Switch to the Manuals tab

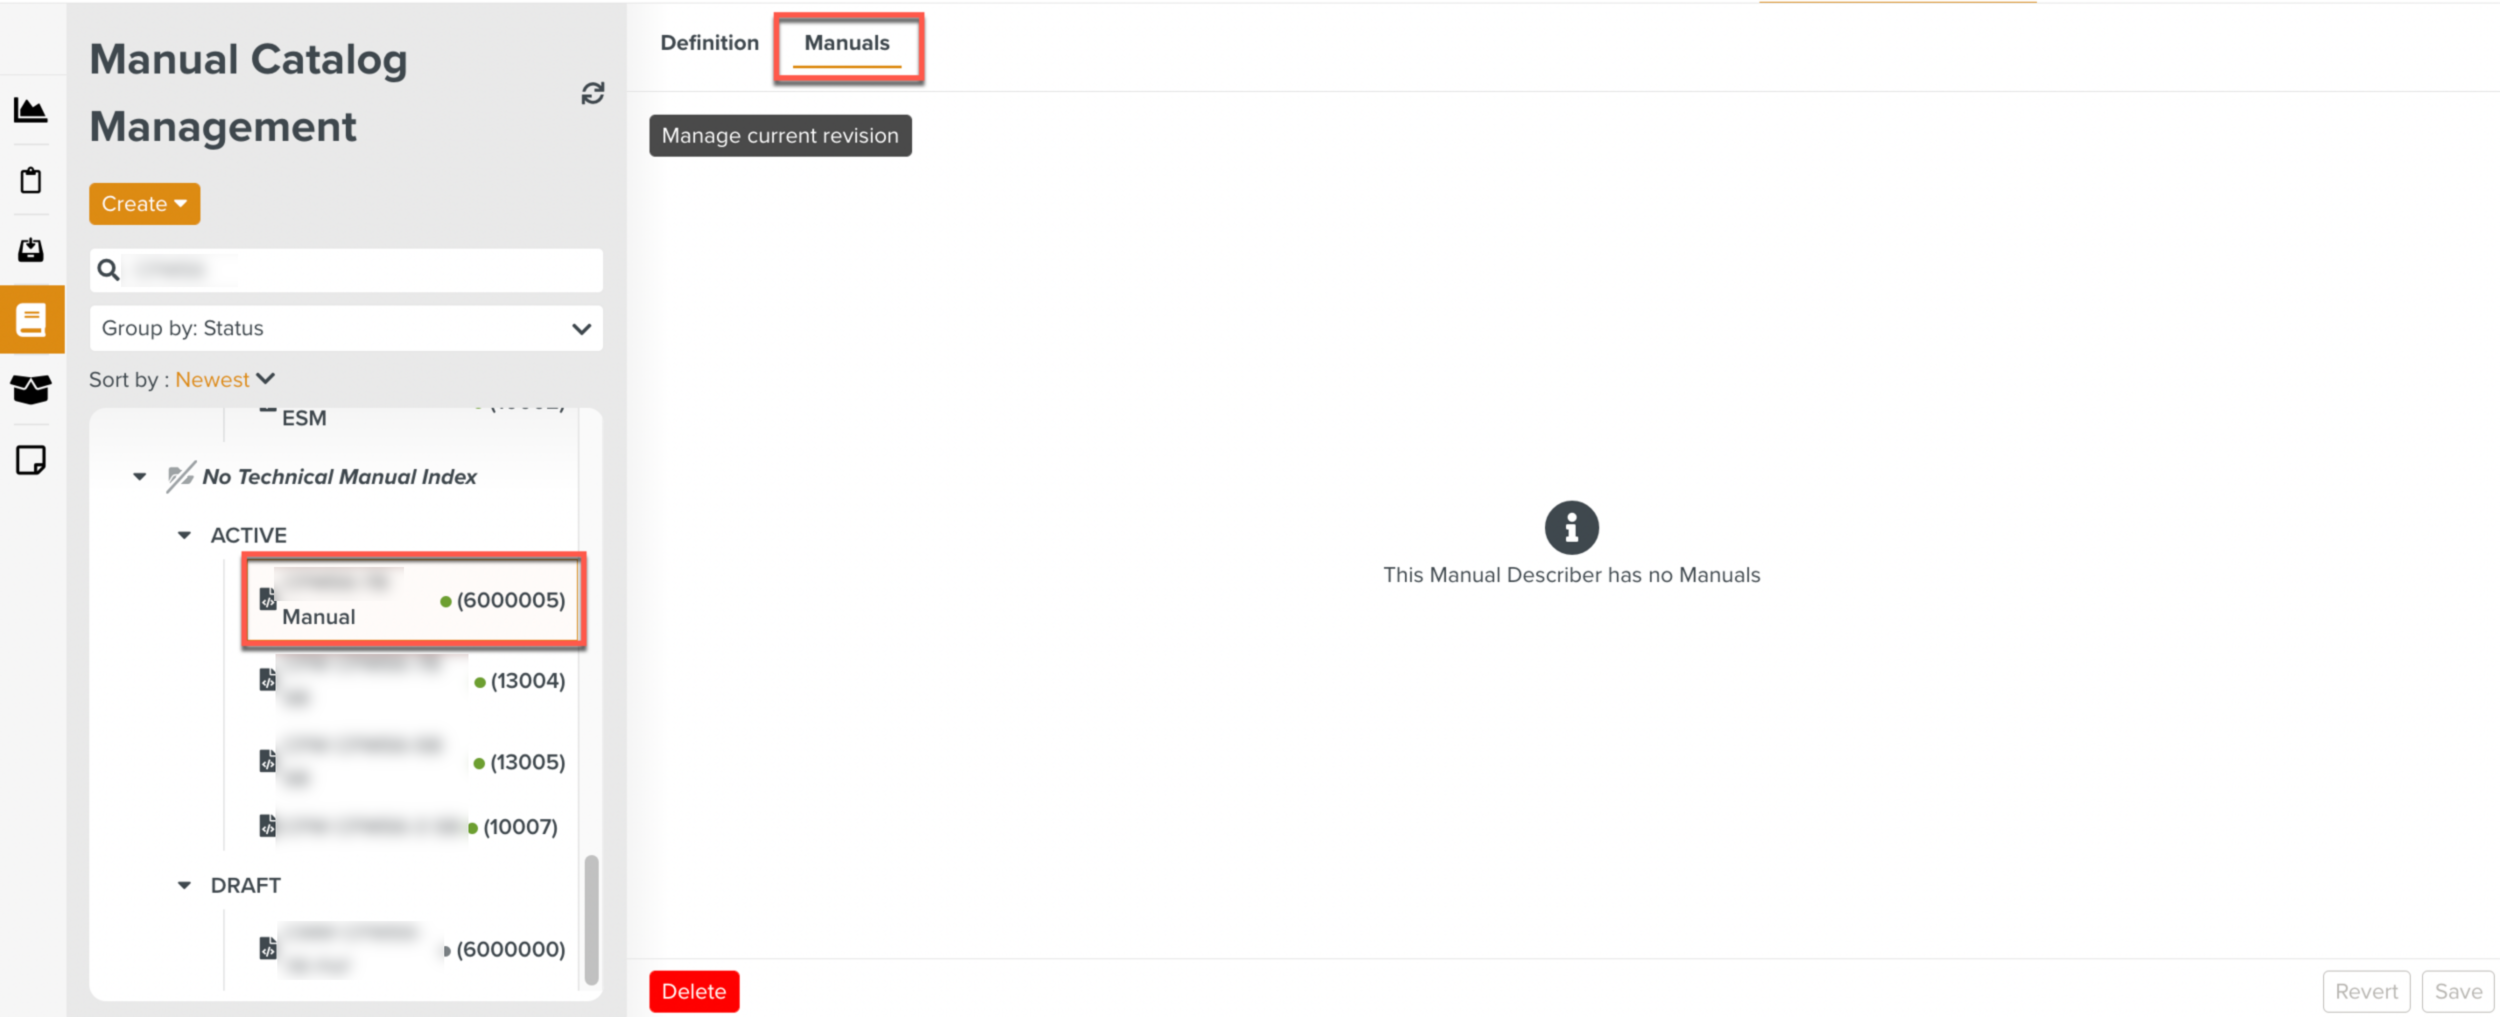tap(846, 43)
